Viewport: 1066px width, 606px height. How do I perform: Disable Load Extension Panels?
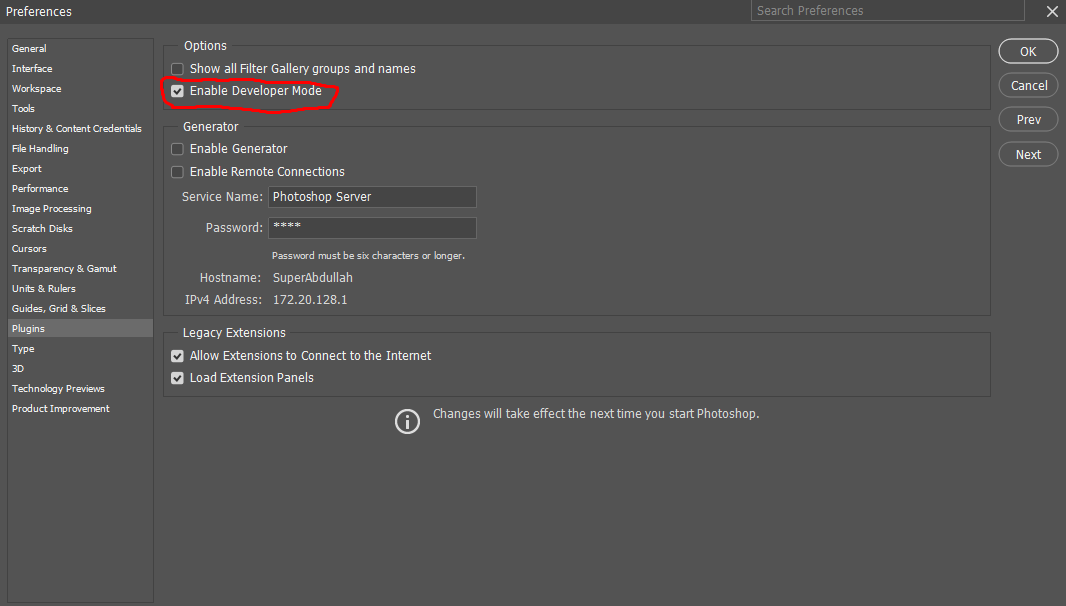tap(177, 378)
